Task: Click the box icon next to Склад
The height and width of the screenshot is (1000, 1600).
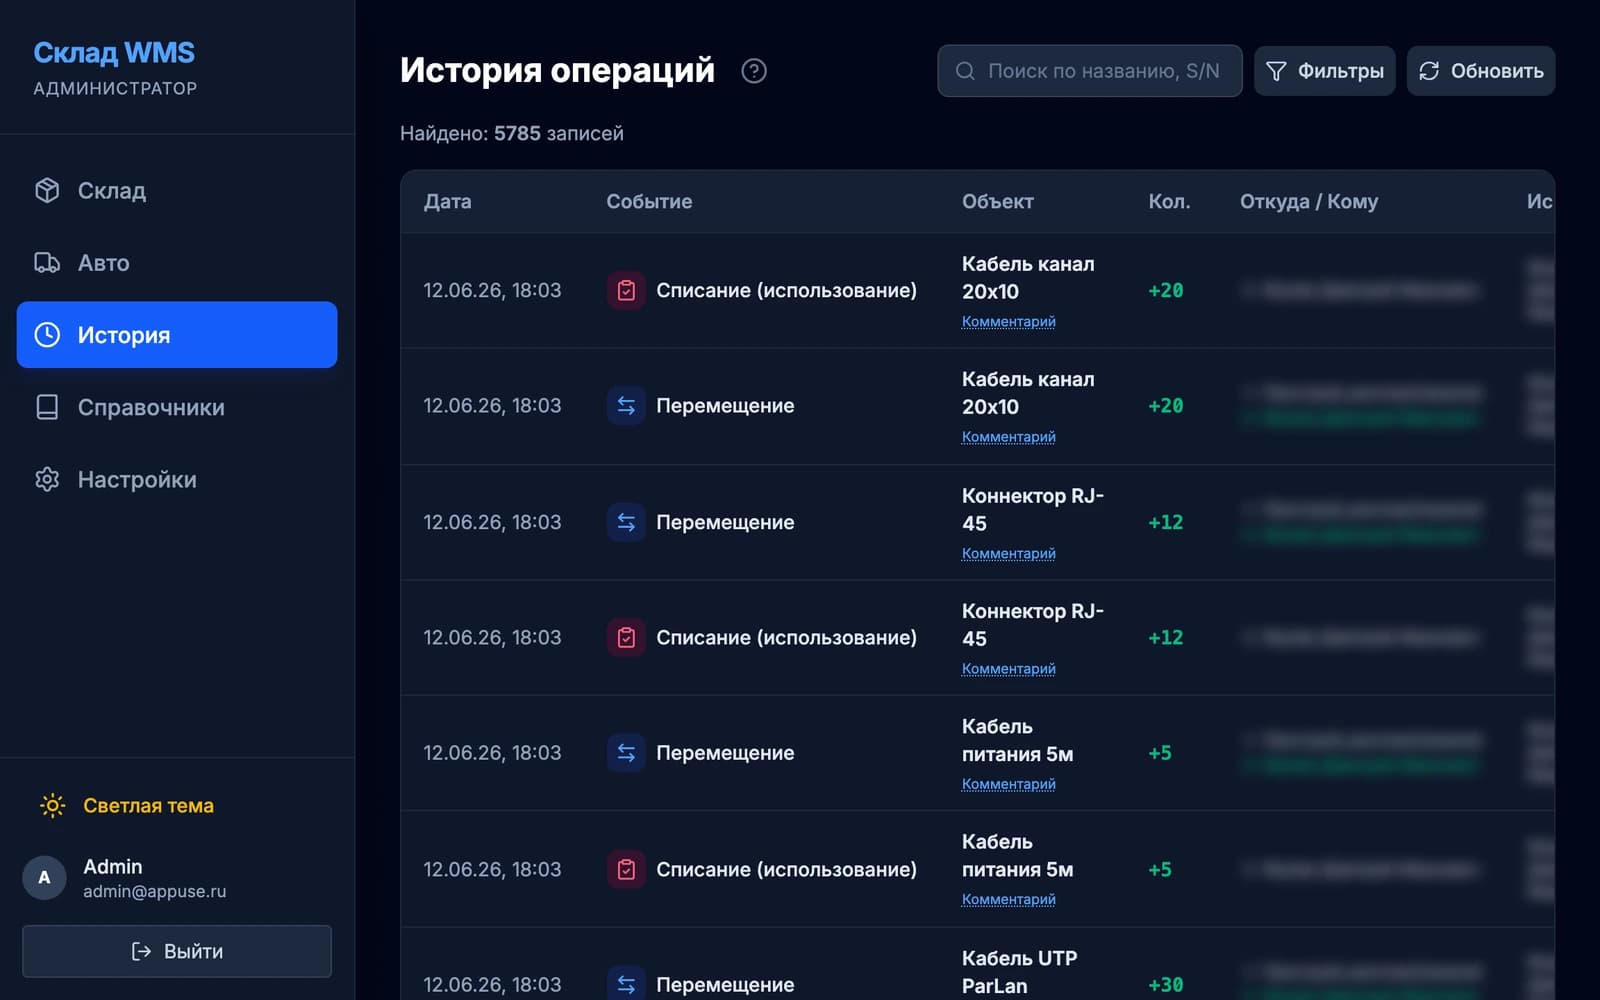Action: 47,190
